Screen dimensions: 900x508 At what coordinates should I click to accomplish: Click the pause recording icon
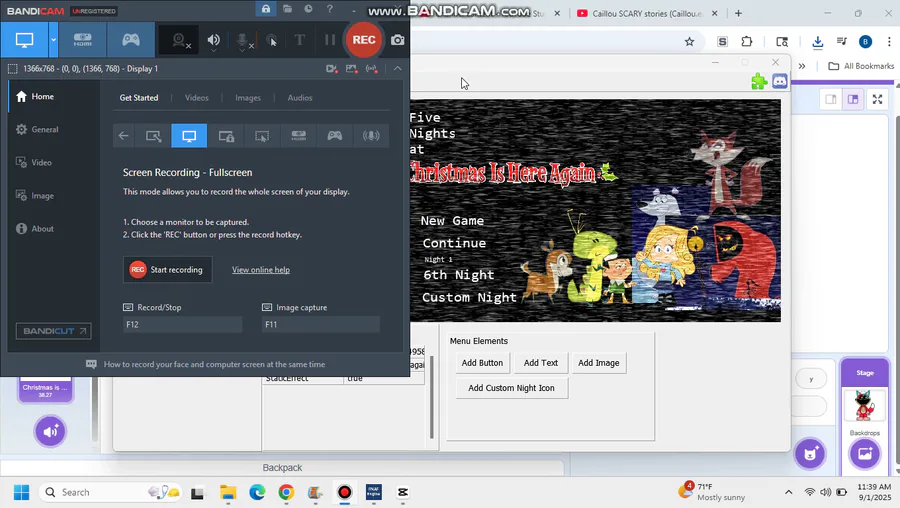329,40
